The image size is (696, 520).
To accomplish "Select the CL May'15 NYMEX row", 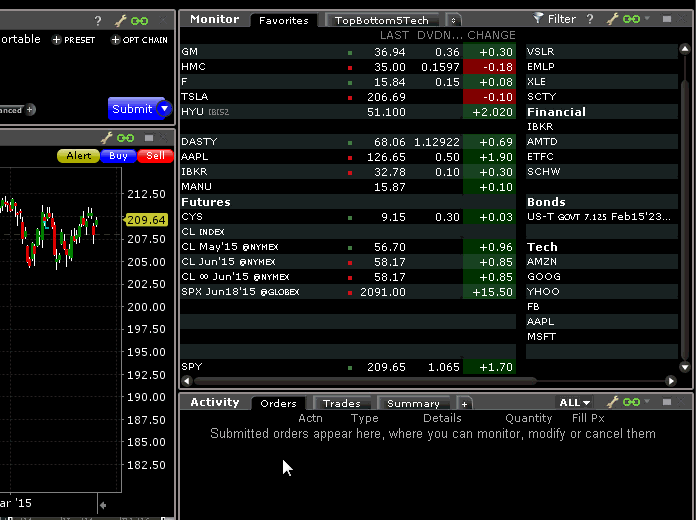I will [x=348, y=247].
